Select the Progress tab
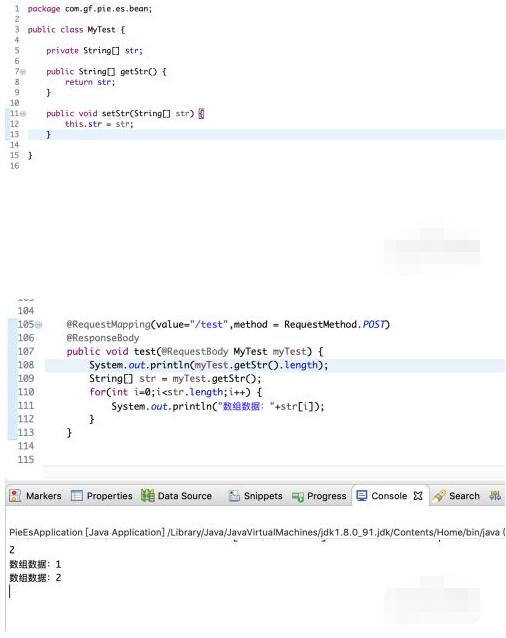The height and width of the screenshot is (638, 506). pyautogui.click(x=319, y=496)
